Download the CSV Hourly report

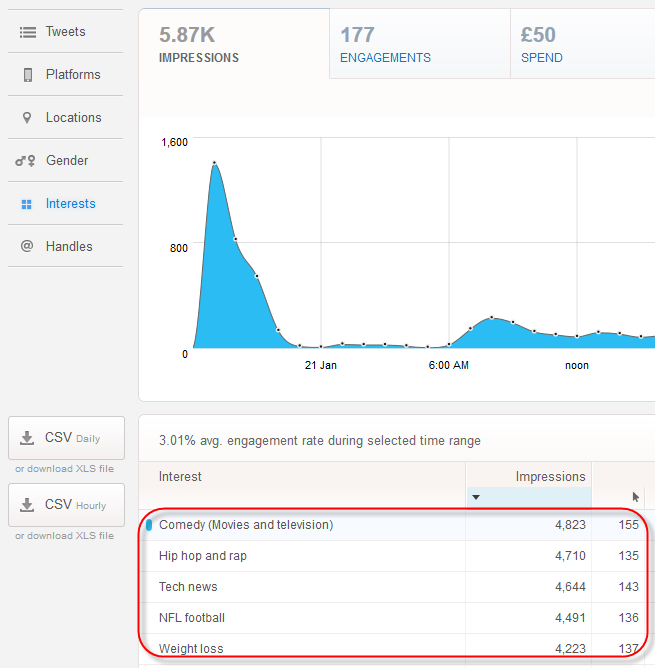pyautogui.click(x=67, y=505)
